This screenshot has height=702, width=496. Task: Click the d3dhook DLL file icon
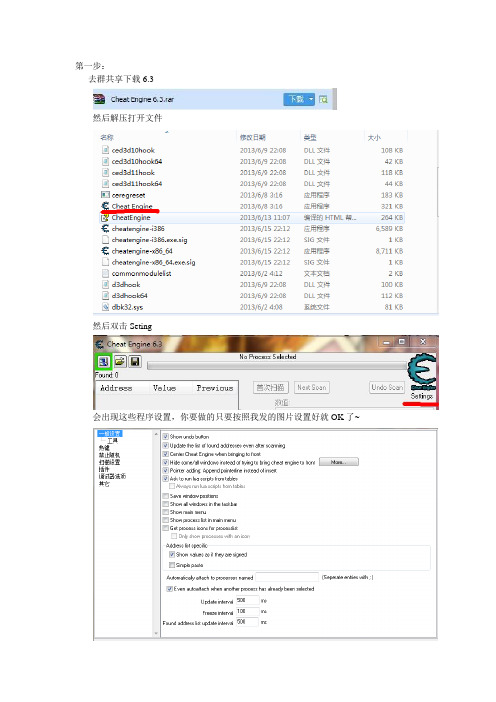tap(105, 284)
